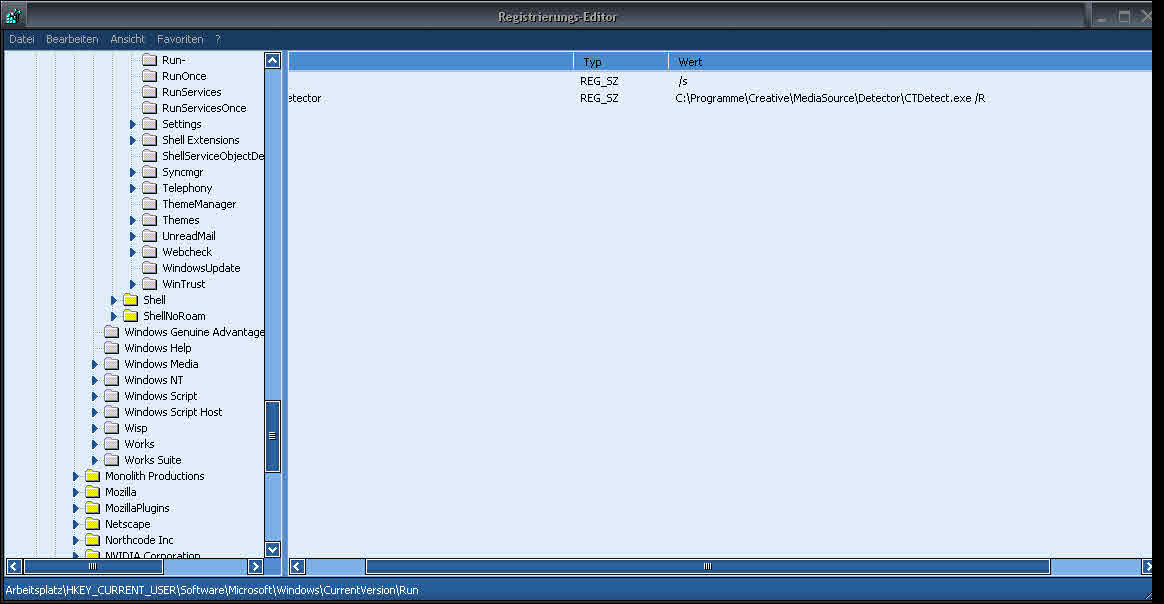
Task: Expand the Settings key
Action: click(x=133, y=124)
